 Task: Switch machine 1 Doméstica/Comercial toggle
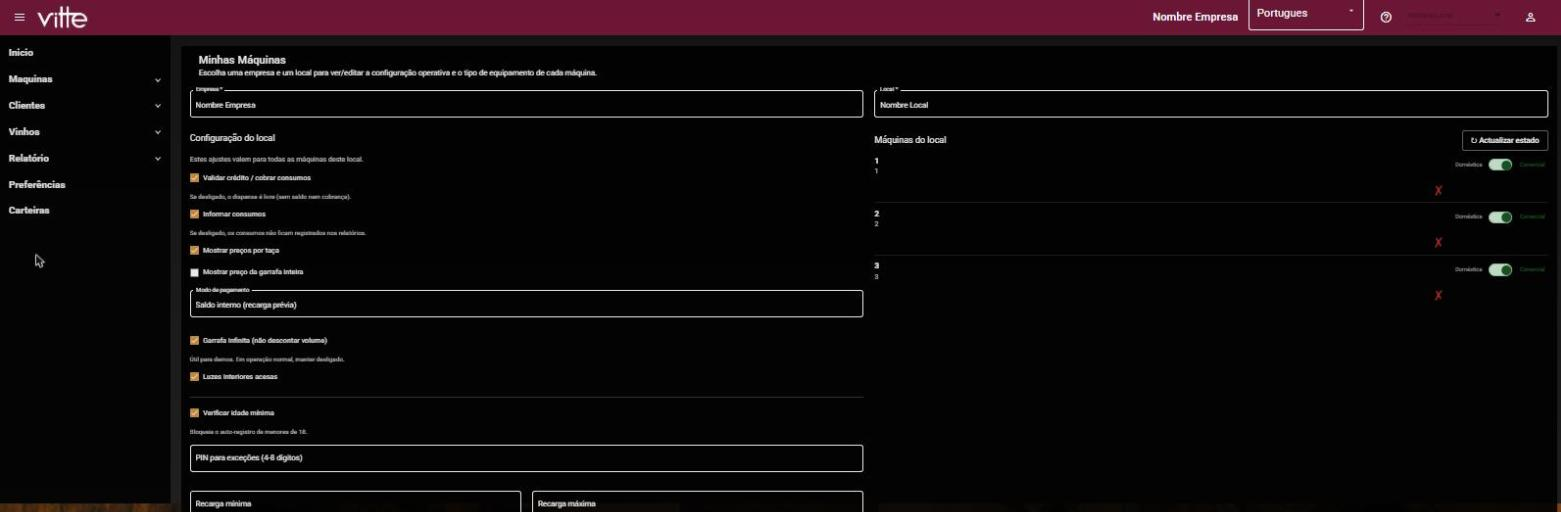(1500, 165)
